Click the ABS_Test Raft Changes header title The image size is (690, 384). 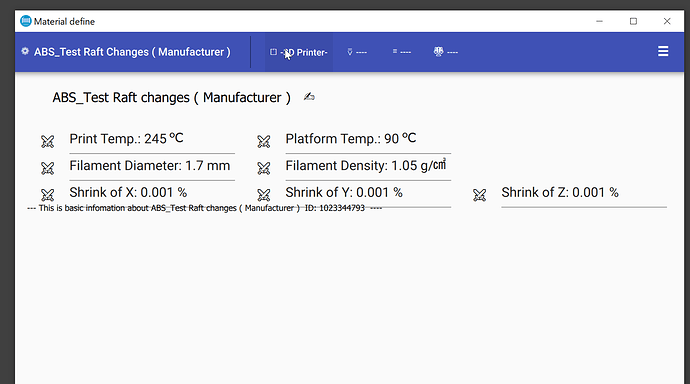tap(132, 52)
